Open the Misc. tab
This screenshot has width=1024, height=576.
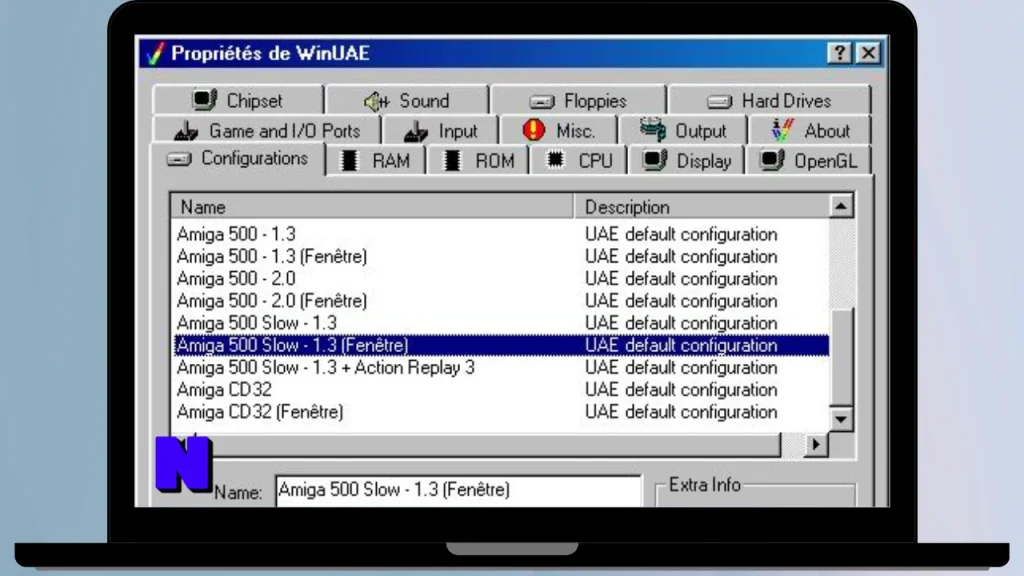[x=558, y=131]
